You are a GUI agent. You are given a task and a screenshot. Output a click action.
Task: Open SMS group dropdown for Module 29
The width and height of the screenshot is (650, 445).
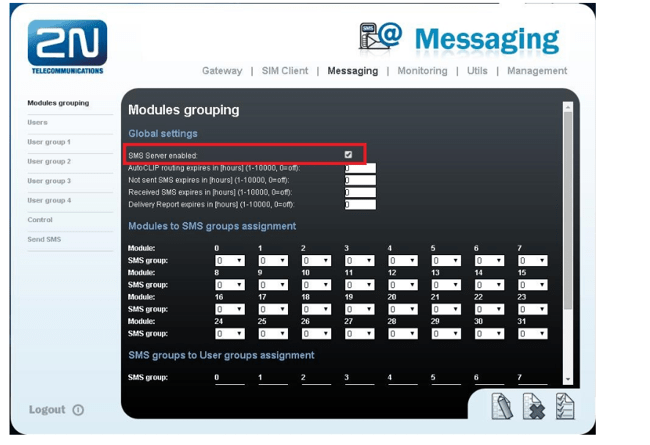446,334
